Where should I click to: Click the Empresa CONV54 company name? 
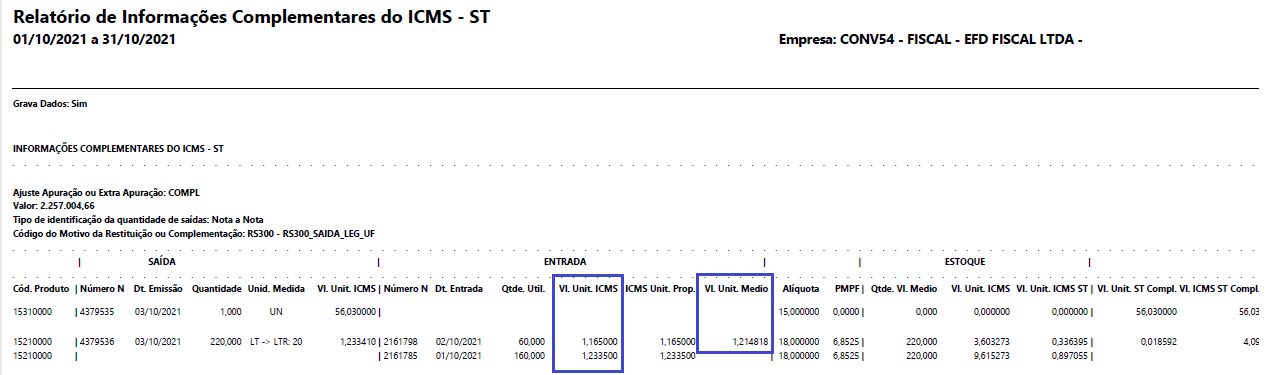click(x=931, y=39)
